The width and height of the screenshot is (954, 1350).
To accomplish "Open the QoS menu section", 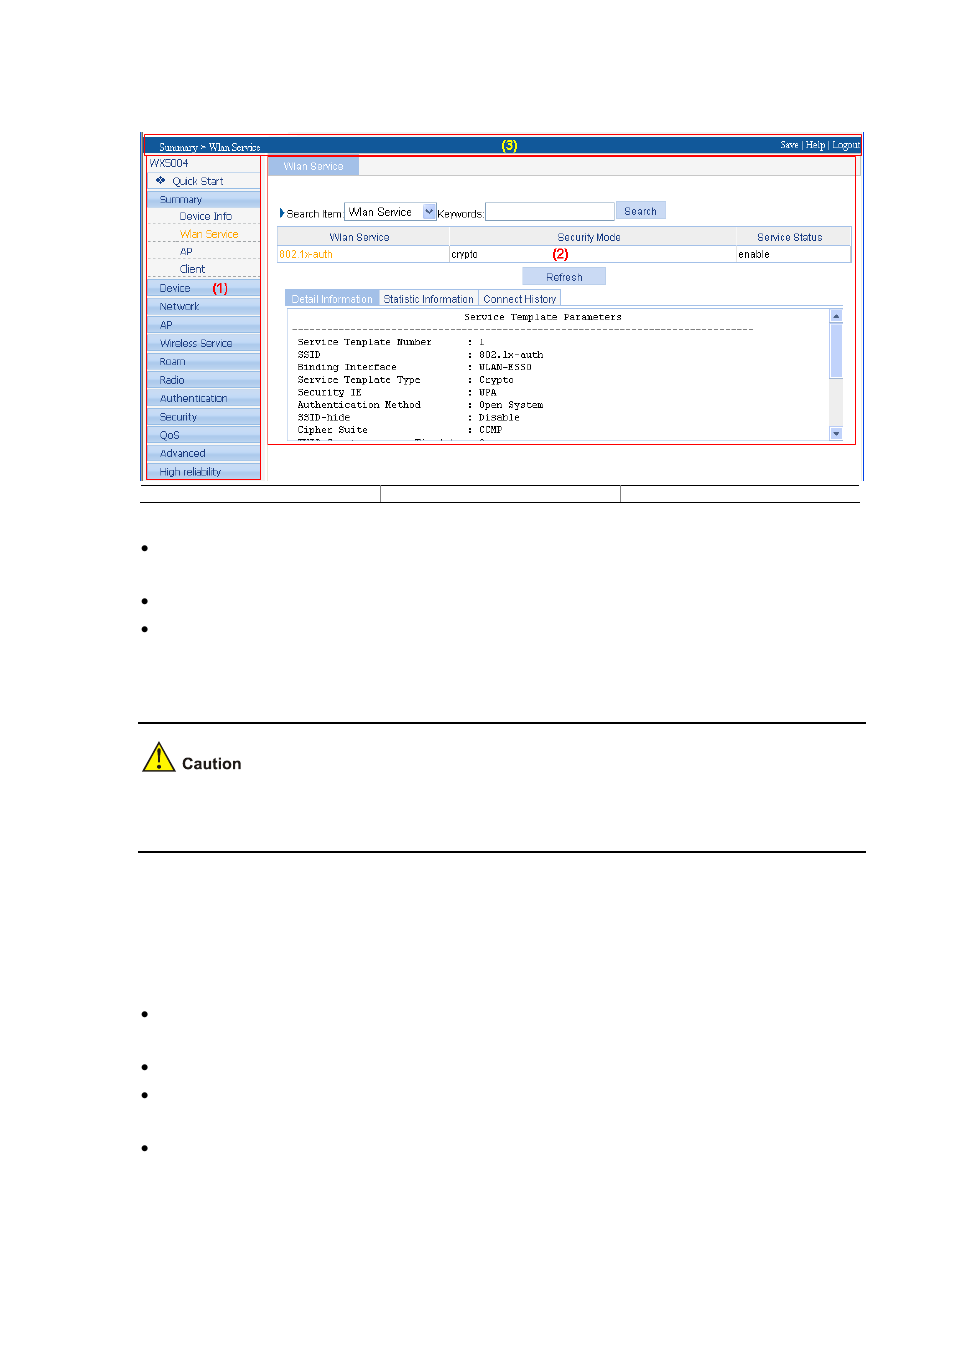I will point(203,435).
